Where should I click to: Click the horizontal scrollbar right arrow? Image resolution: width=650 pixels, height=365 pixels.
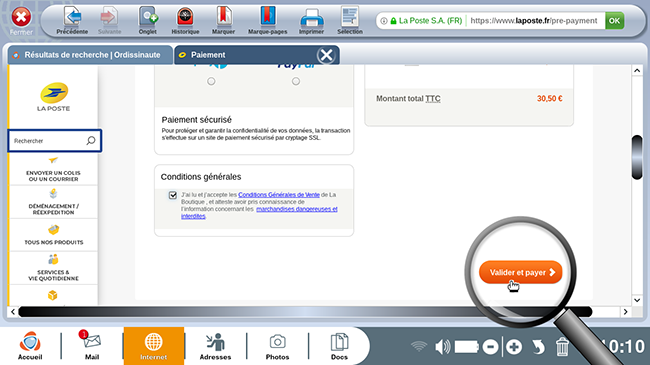click(x=626, y=311)
